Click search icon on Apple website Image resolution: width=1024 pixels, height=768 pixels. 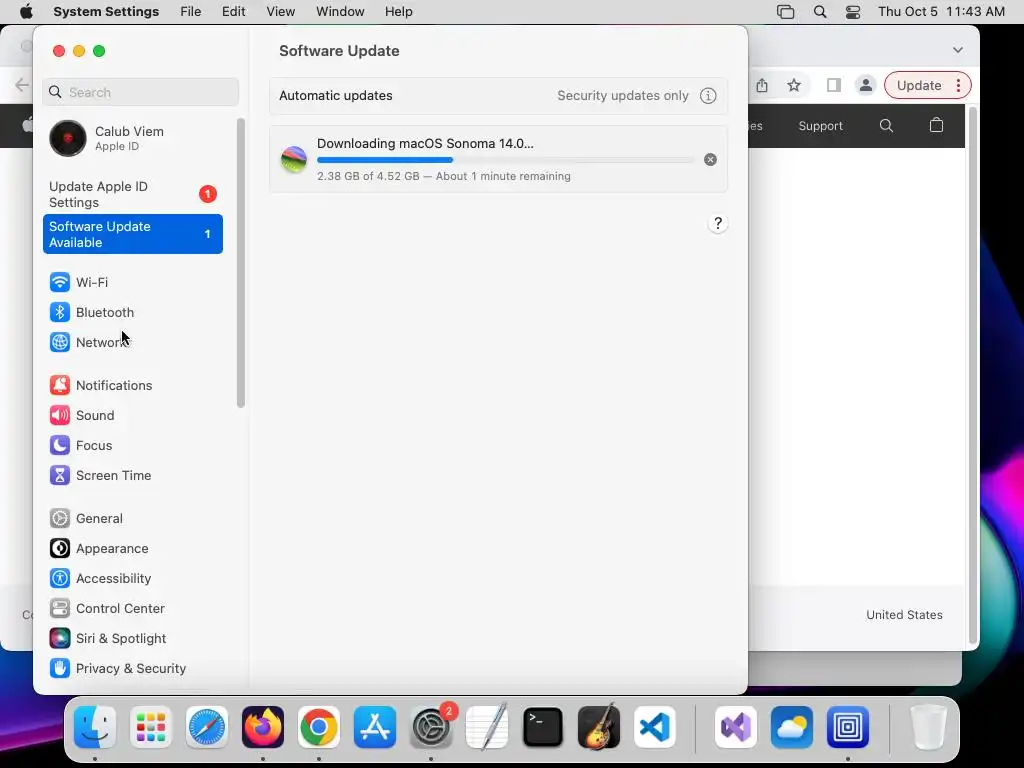click(886, 125)
